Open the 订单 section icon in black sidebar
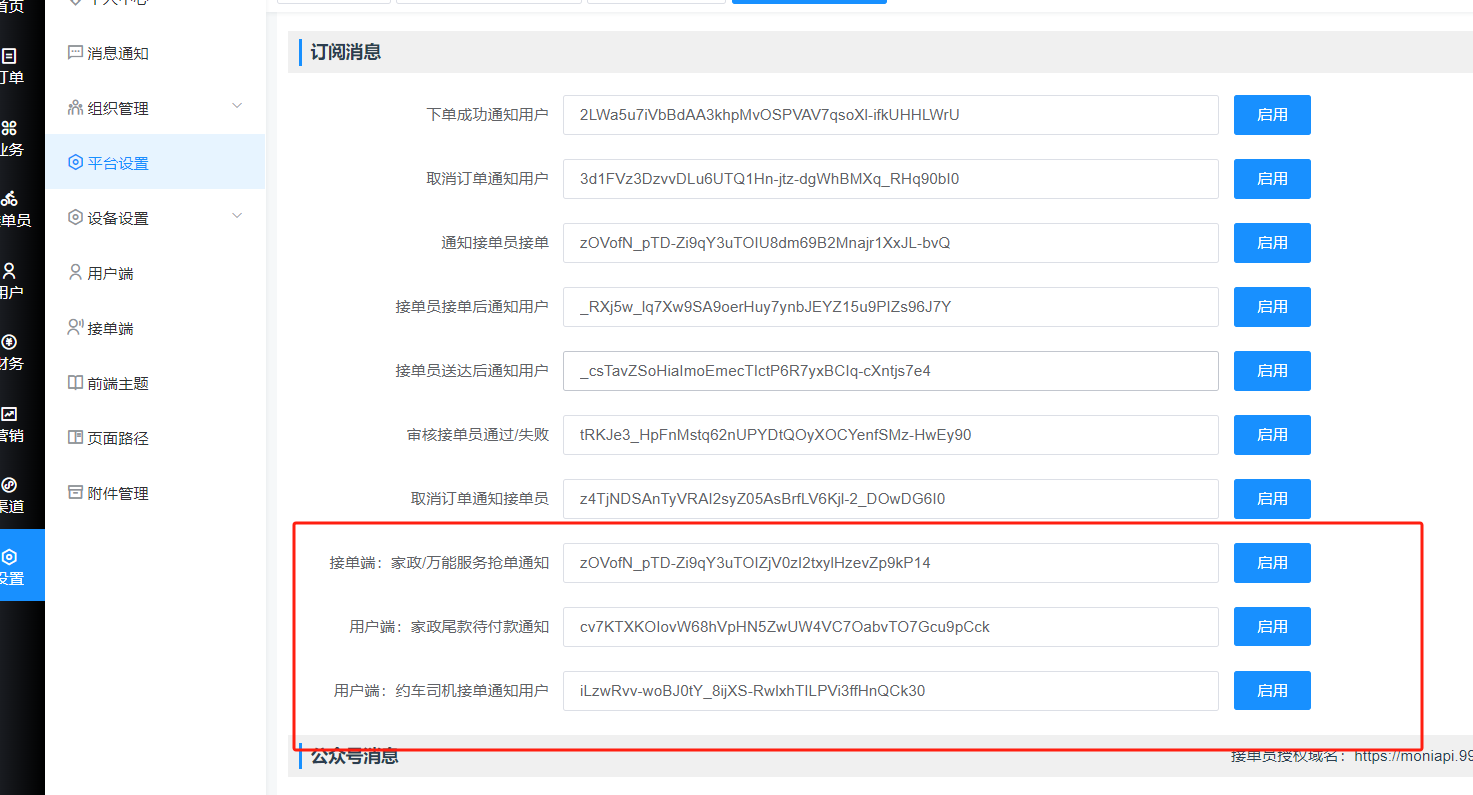This screenshot has width=1473, height=795. (x=9, y=56)
